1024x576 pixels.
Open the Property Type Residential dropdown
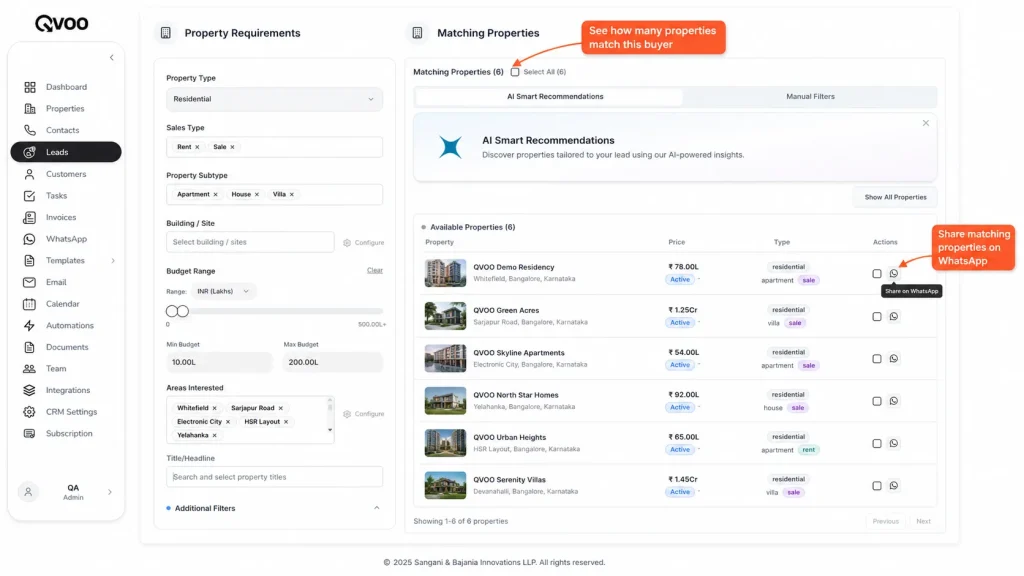pos(274,99)
